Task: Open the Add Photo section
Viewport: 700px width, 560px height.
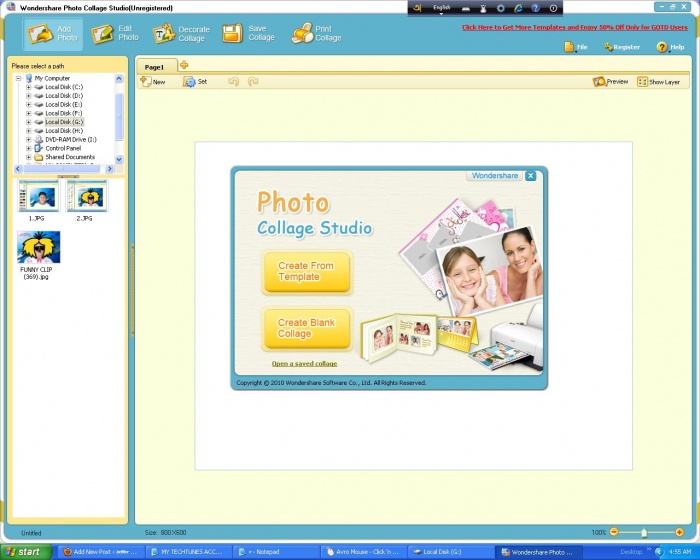Action: tap(53, 34)
